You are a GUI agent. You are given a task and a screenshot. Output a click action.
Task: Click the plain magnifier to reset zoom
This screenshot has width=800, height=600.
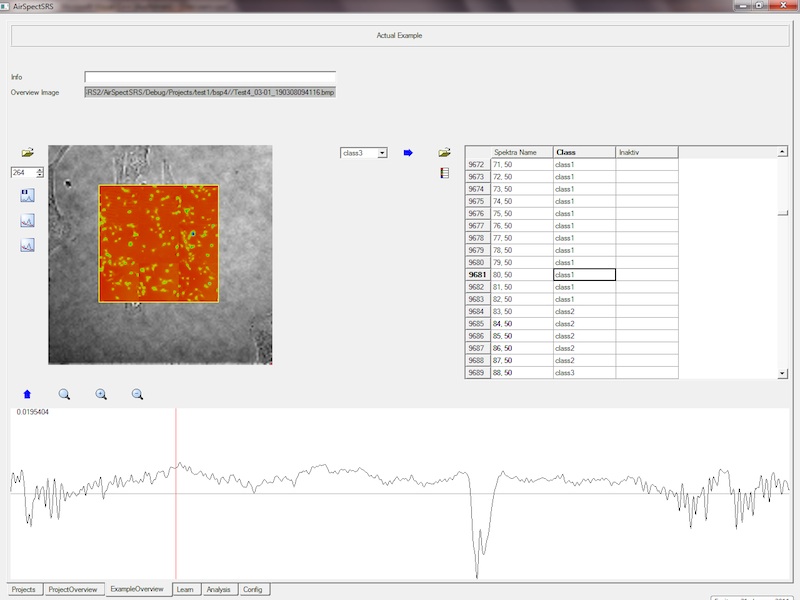point(64,395)
